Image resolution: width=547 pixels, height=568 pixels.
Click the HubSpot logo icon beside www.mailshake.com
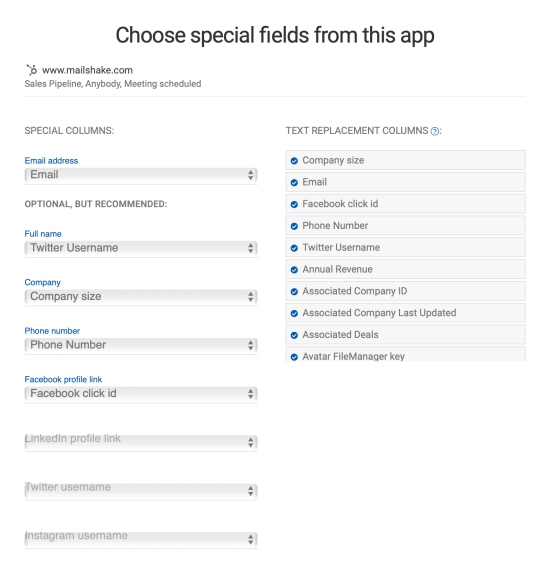point(32,70)
